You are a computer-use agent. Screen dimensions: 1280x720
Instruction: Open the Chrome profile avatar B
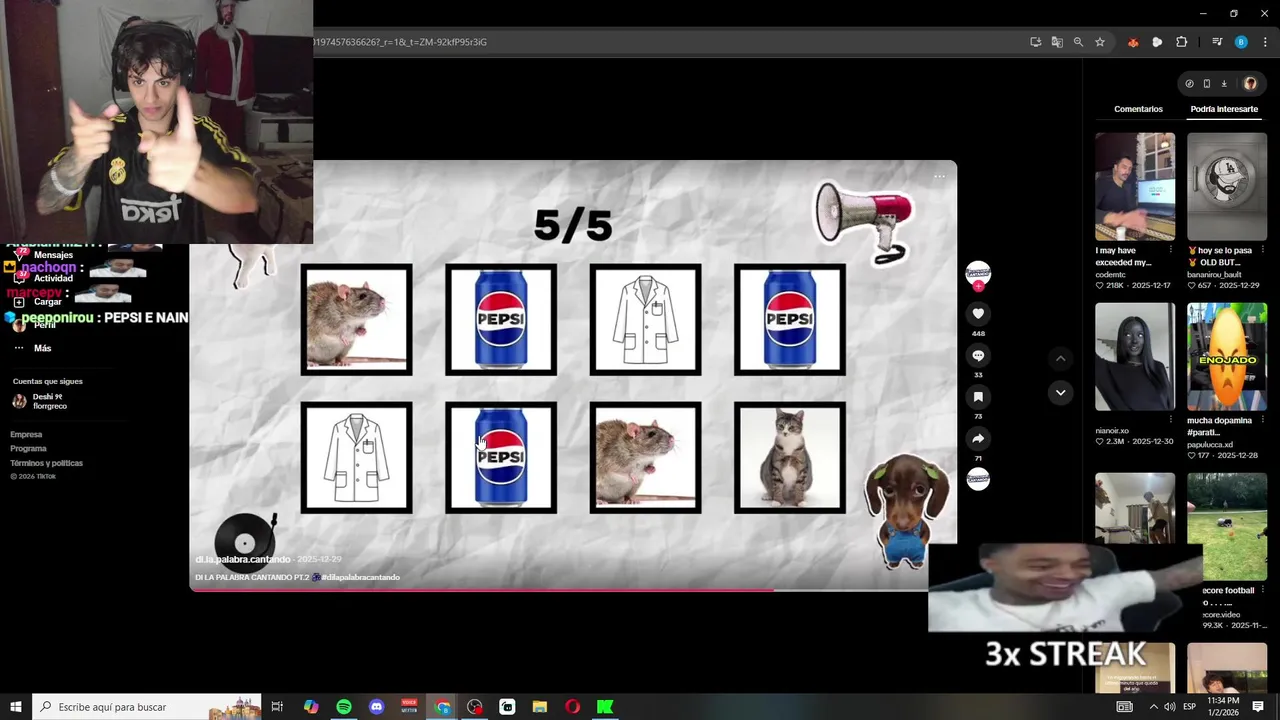point(1241,42)
